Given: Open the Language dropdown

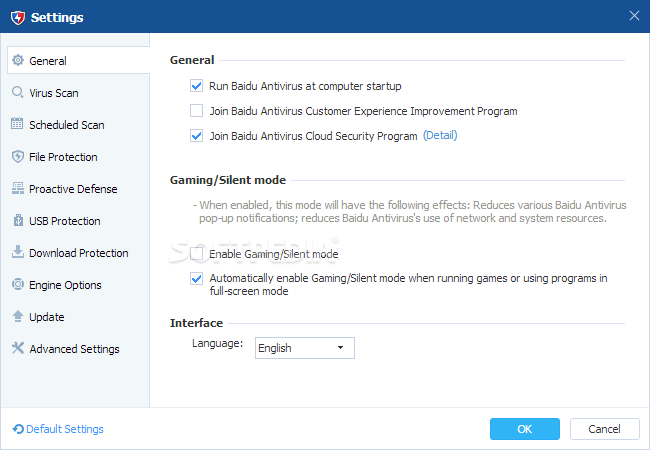Looking at the screenshot, I should (305, 348).
